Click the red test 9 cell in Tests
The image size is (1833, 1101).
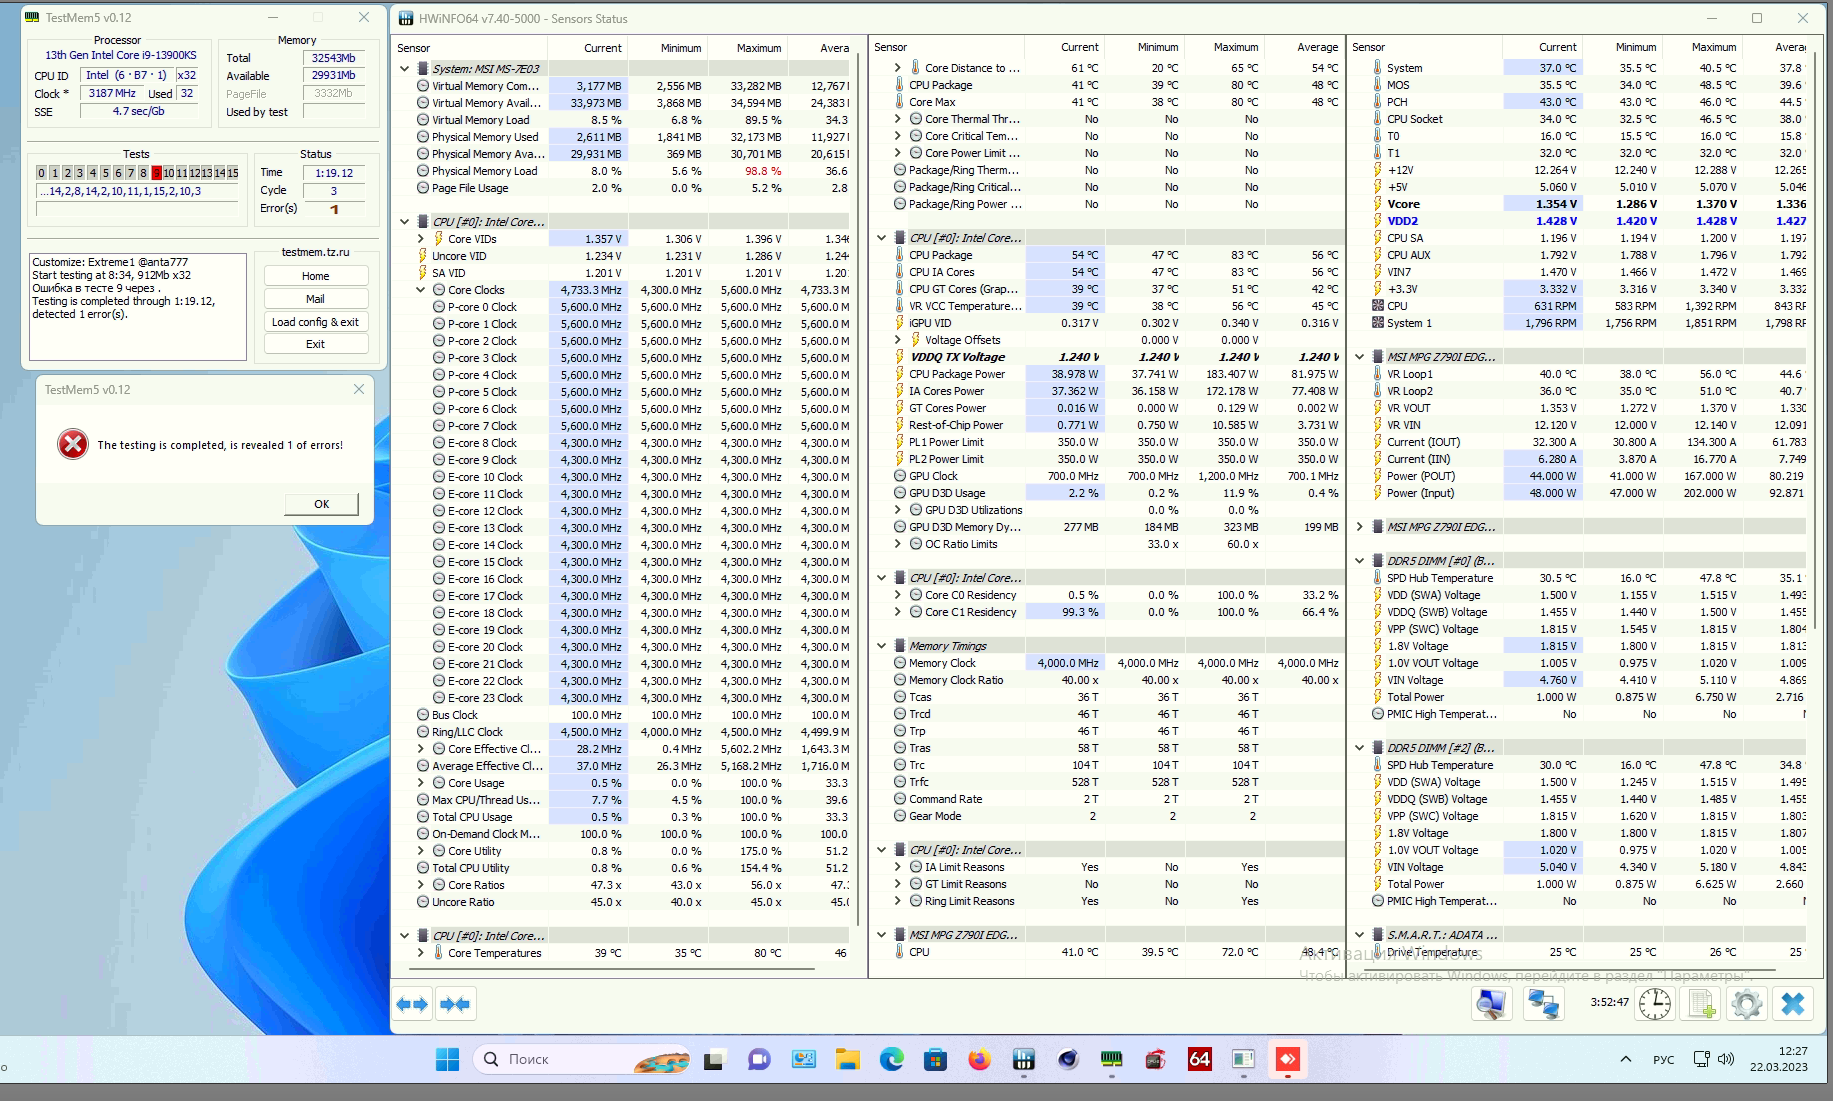tap(156, 173)
